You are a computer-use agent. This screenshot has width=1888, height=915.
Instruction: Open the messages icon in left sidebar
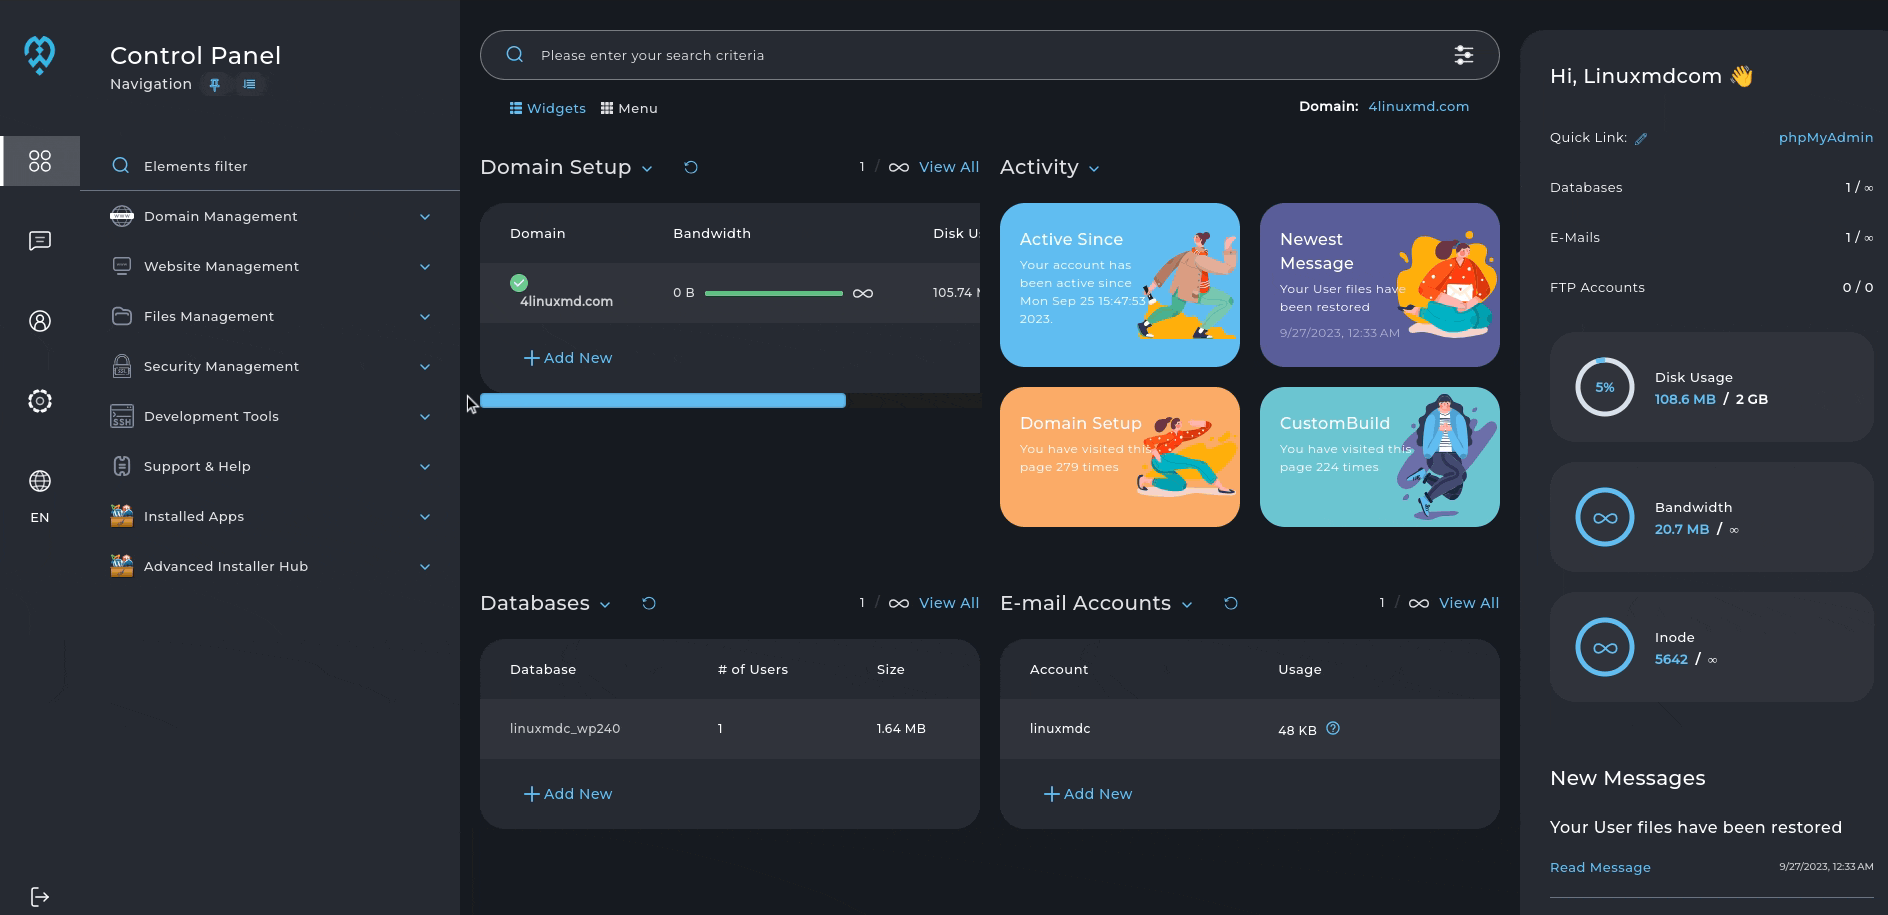coord(40,241)
